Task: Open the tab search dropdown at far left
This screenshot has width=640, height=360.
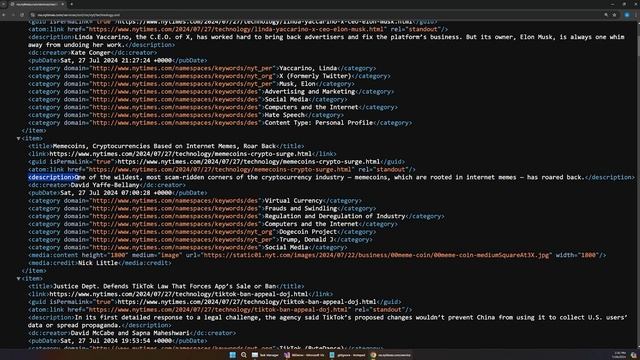Action: pyautogui.click(x=4, y=4)
